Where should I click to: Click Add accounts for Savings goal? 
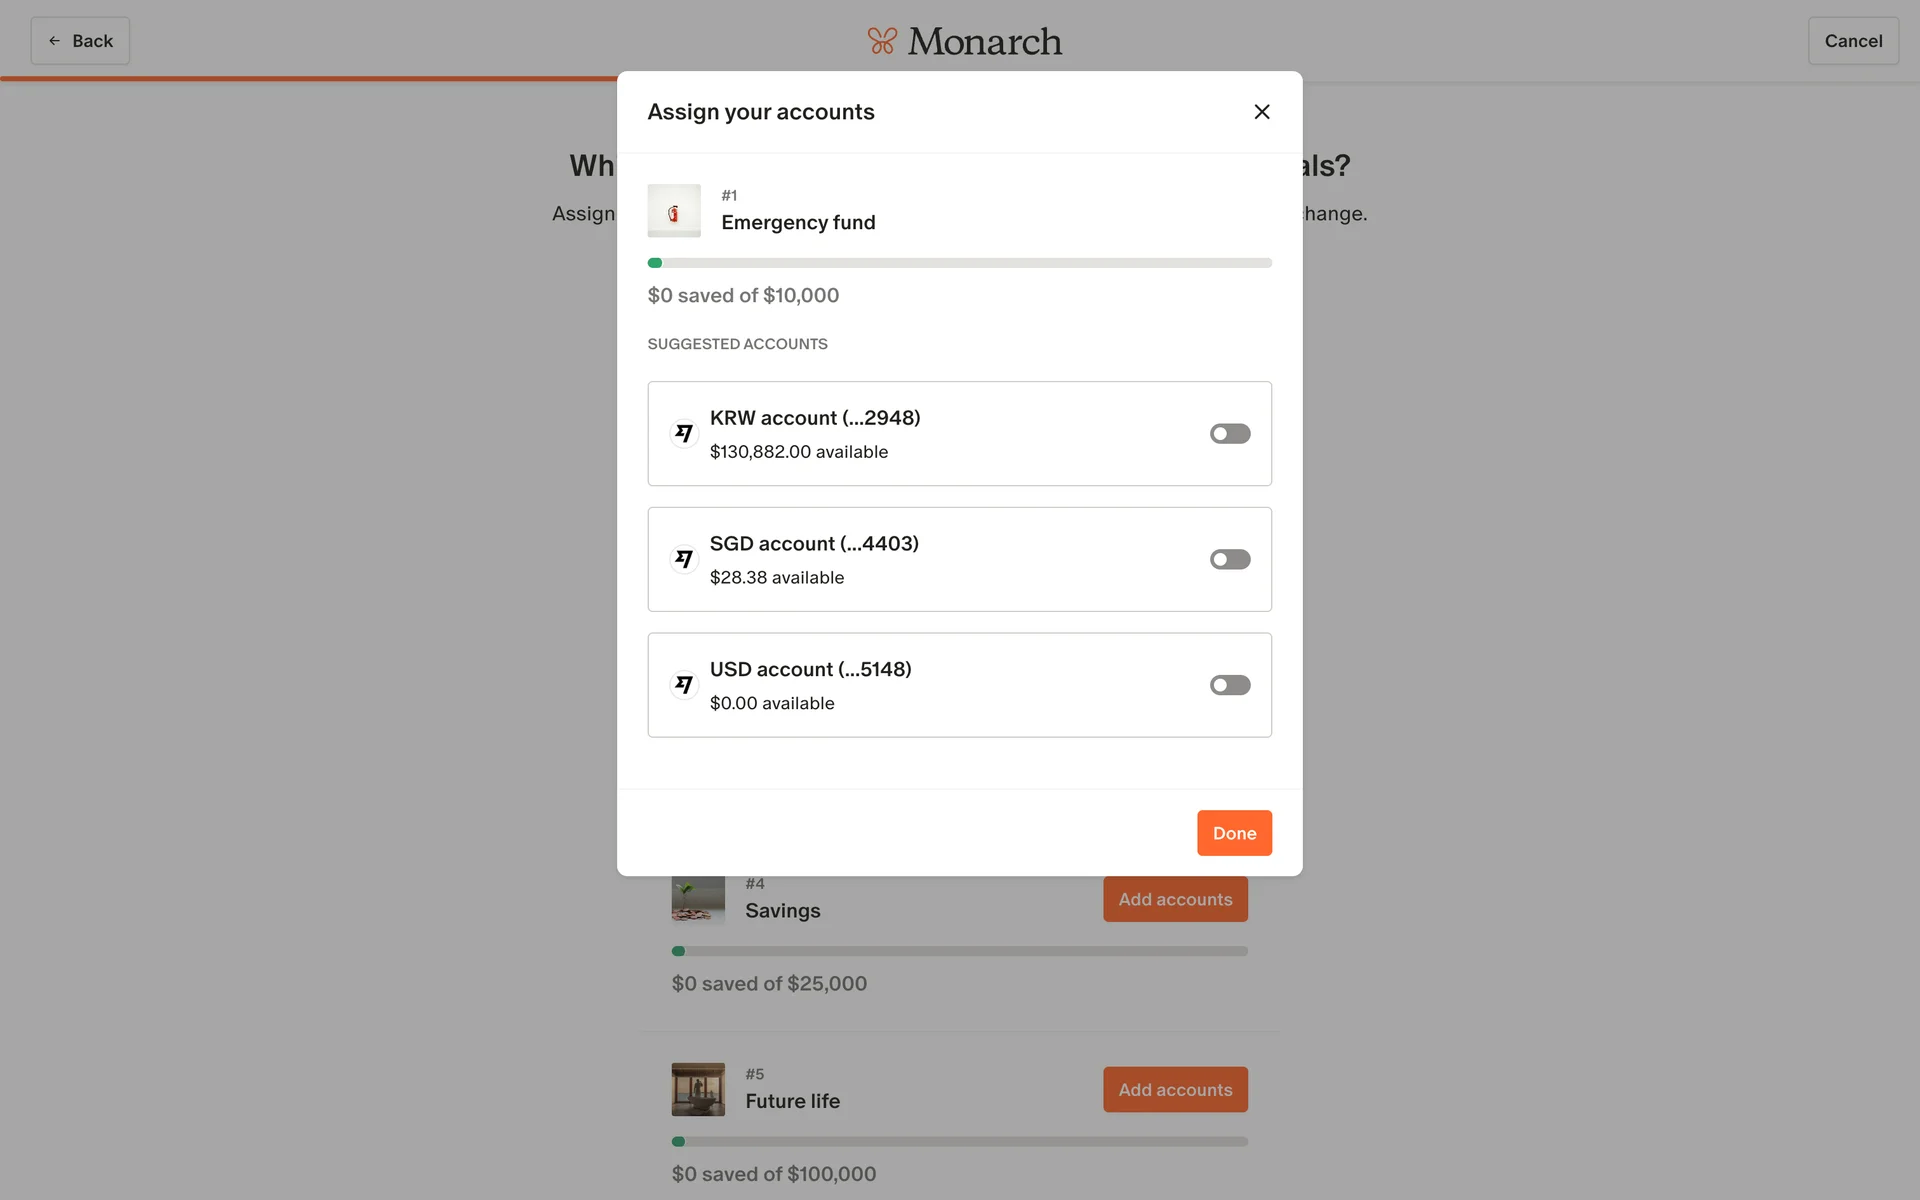click(x=1174, y=899)
